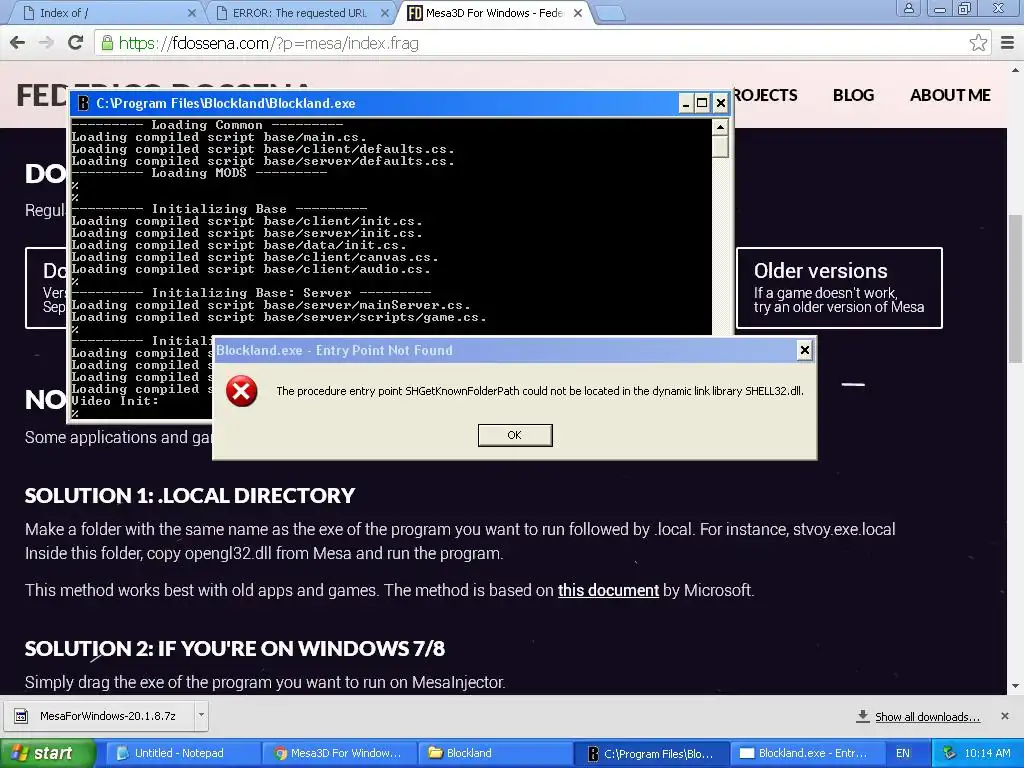Focus the fdossena.com address bar
The height and width of the screenshot is (768, 1024).
coord(542,43)
